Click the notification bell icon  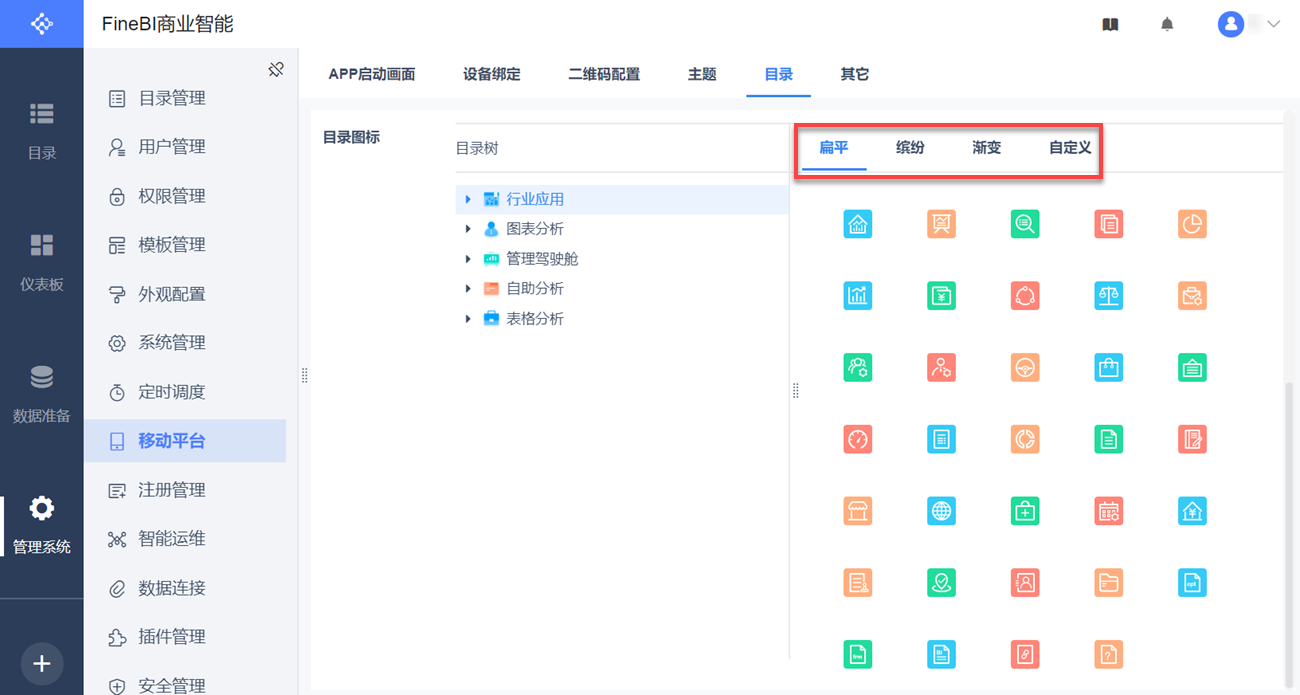pyautogui.click(x=1167, y=25)
